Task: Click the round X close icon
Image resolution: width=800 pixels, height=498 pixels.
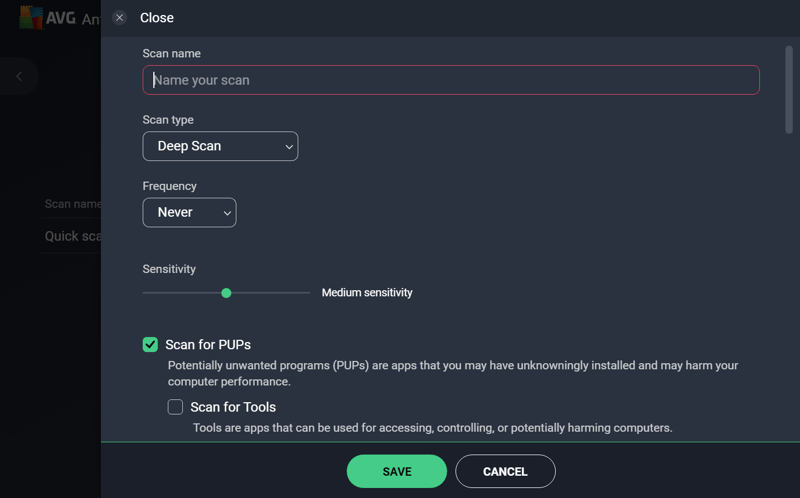Action: 119,18
